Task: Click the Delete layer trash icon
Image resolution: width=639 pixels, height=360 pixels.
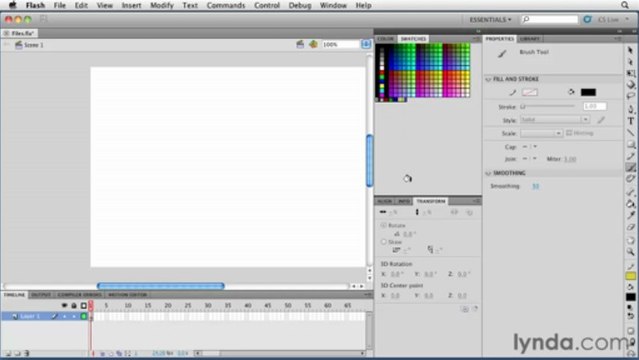Action: pos(26,353)
